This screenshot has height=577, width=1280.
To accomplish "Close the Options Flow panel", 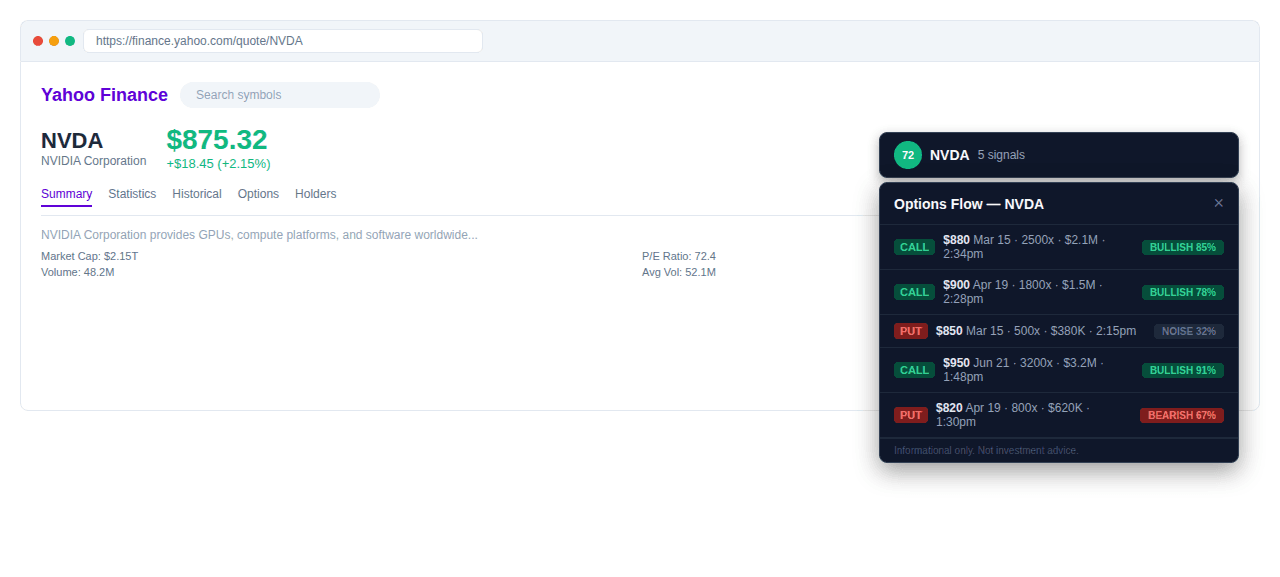I will coord(1218,203).
